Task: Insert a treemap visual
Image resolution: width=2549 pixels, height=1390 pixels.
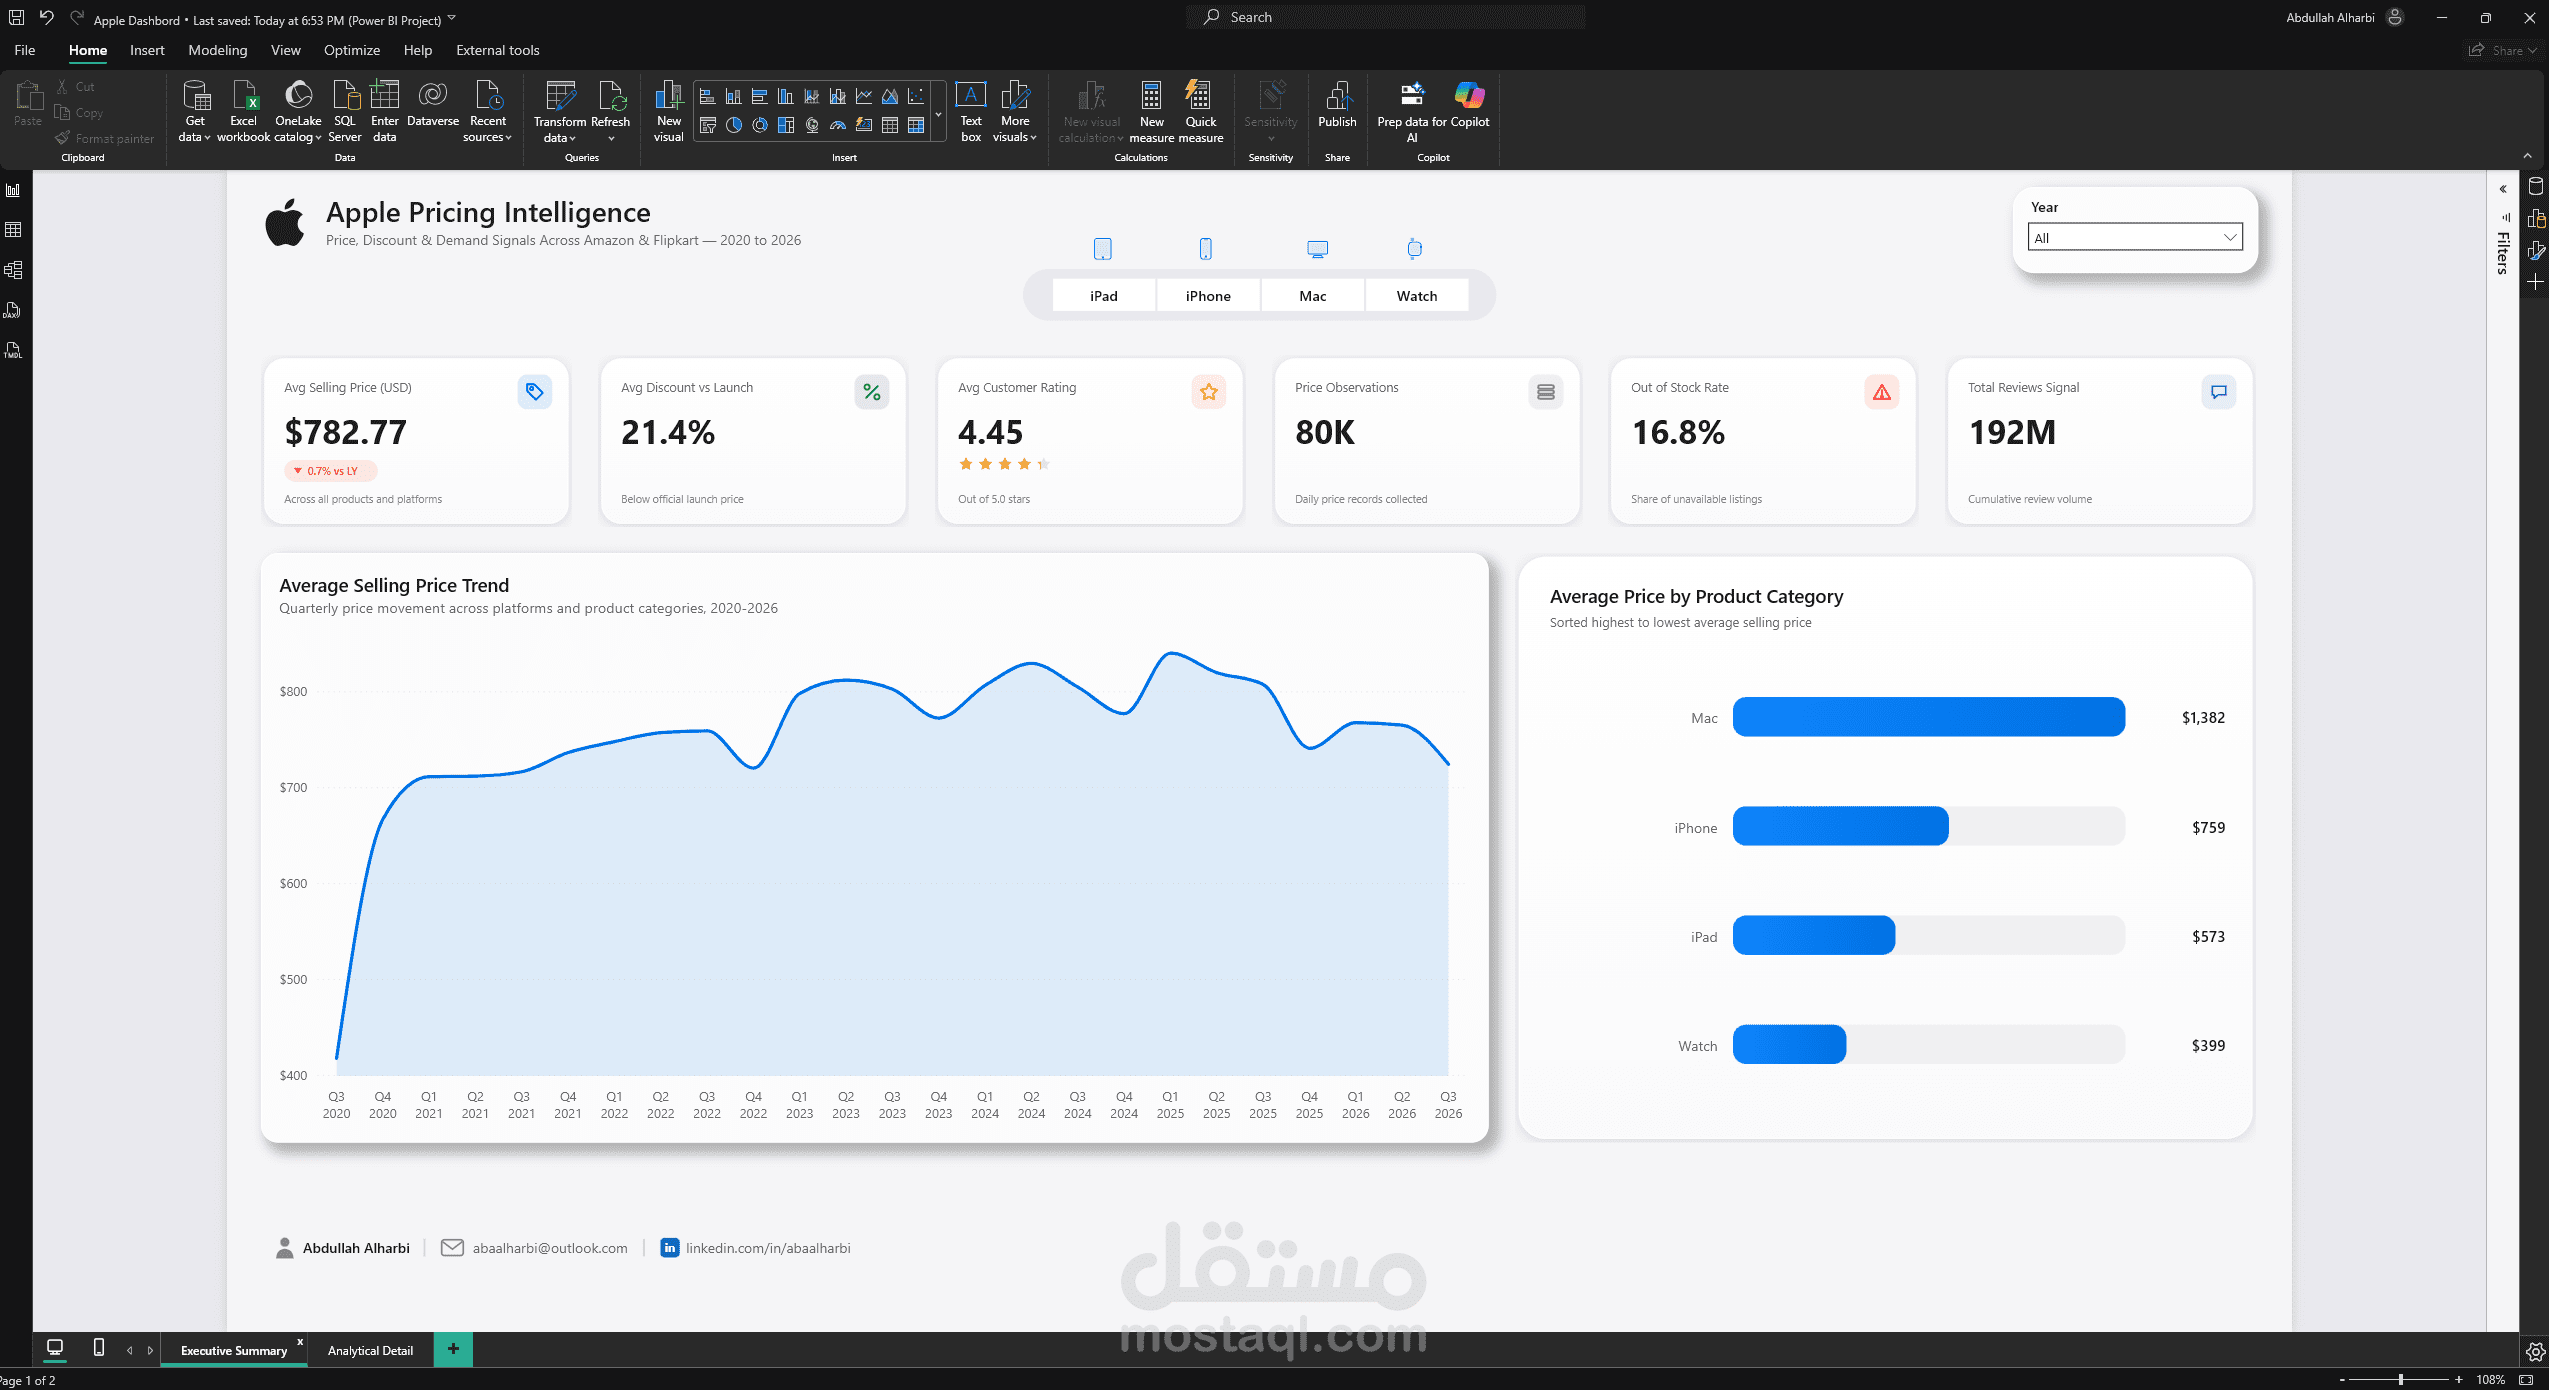Action: click(785, 125)
